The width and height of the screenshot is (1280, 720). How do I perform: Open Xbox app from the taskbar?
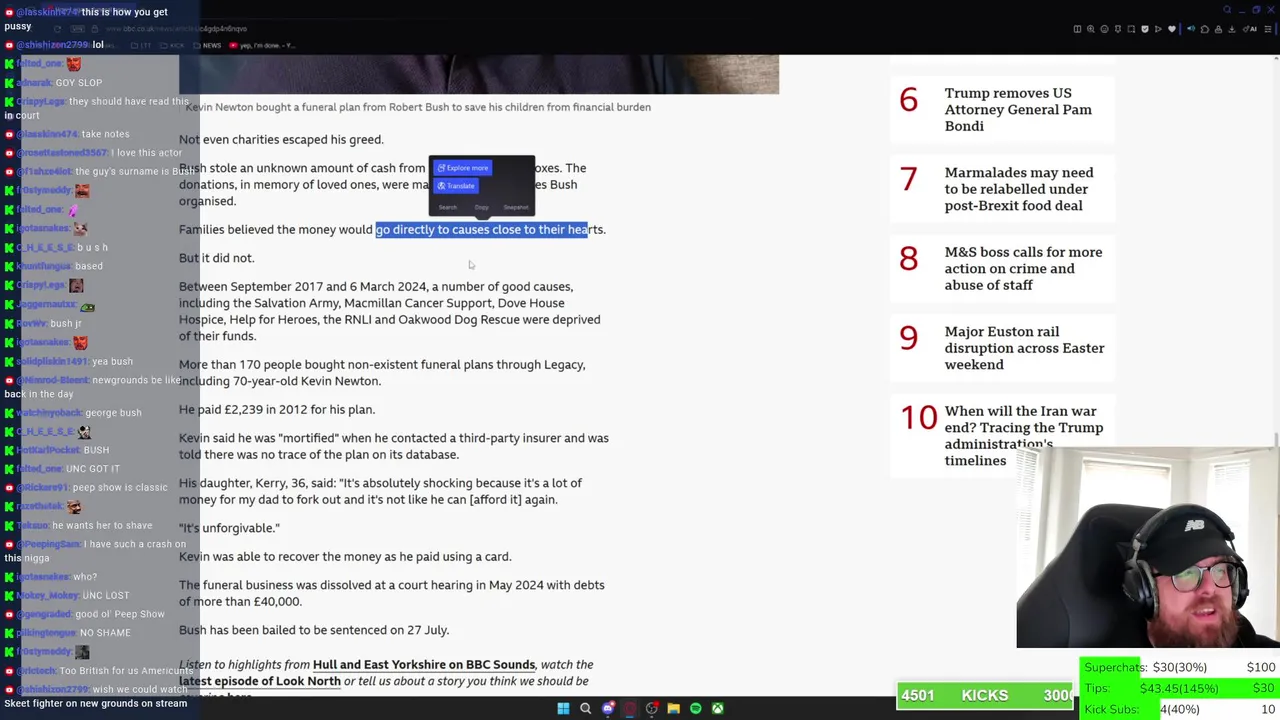click(718, 708)
